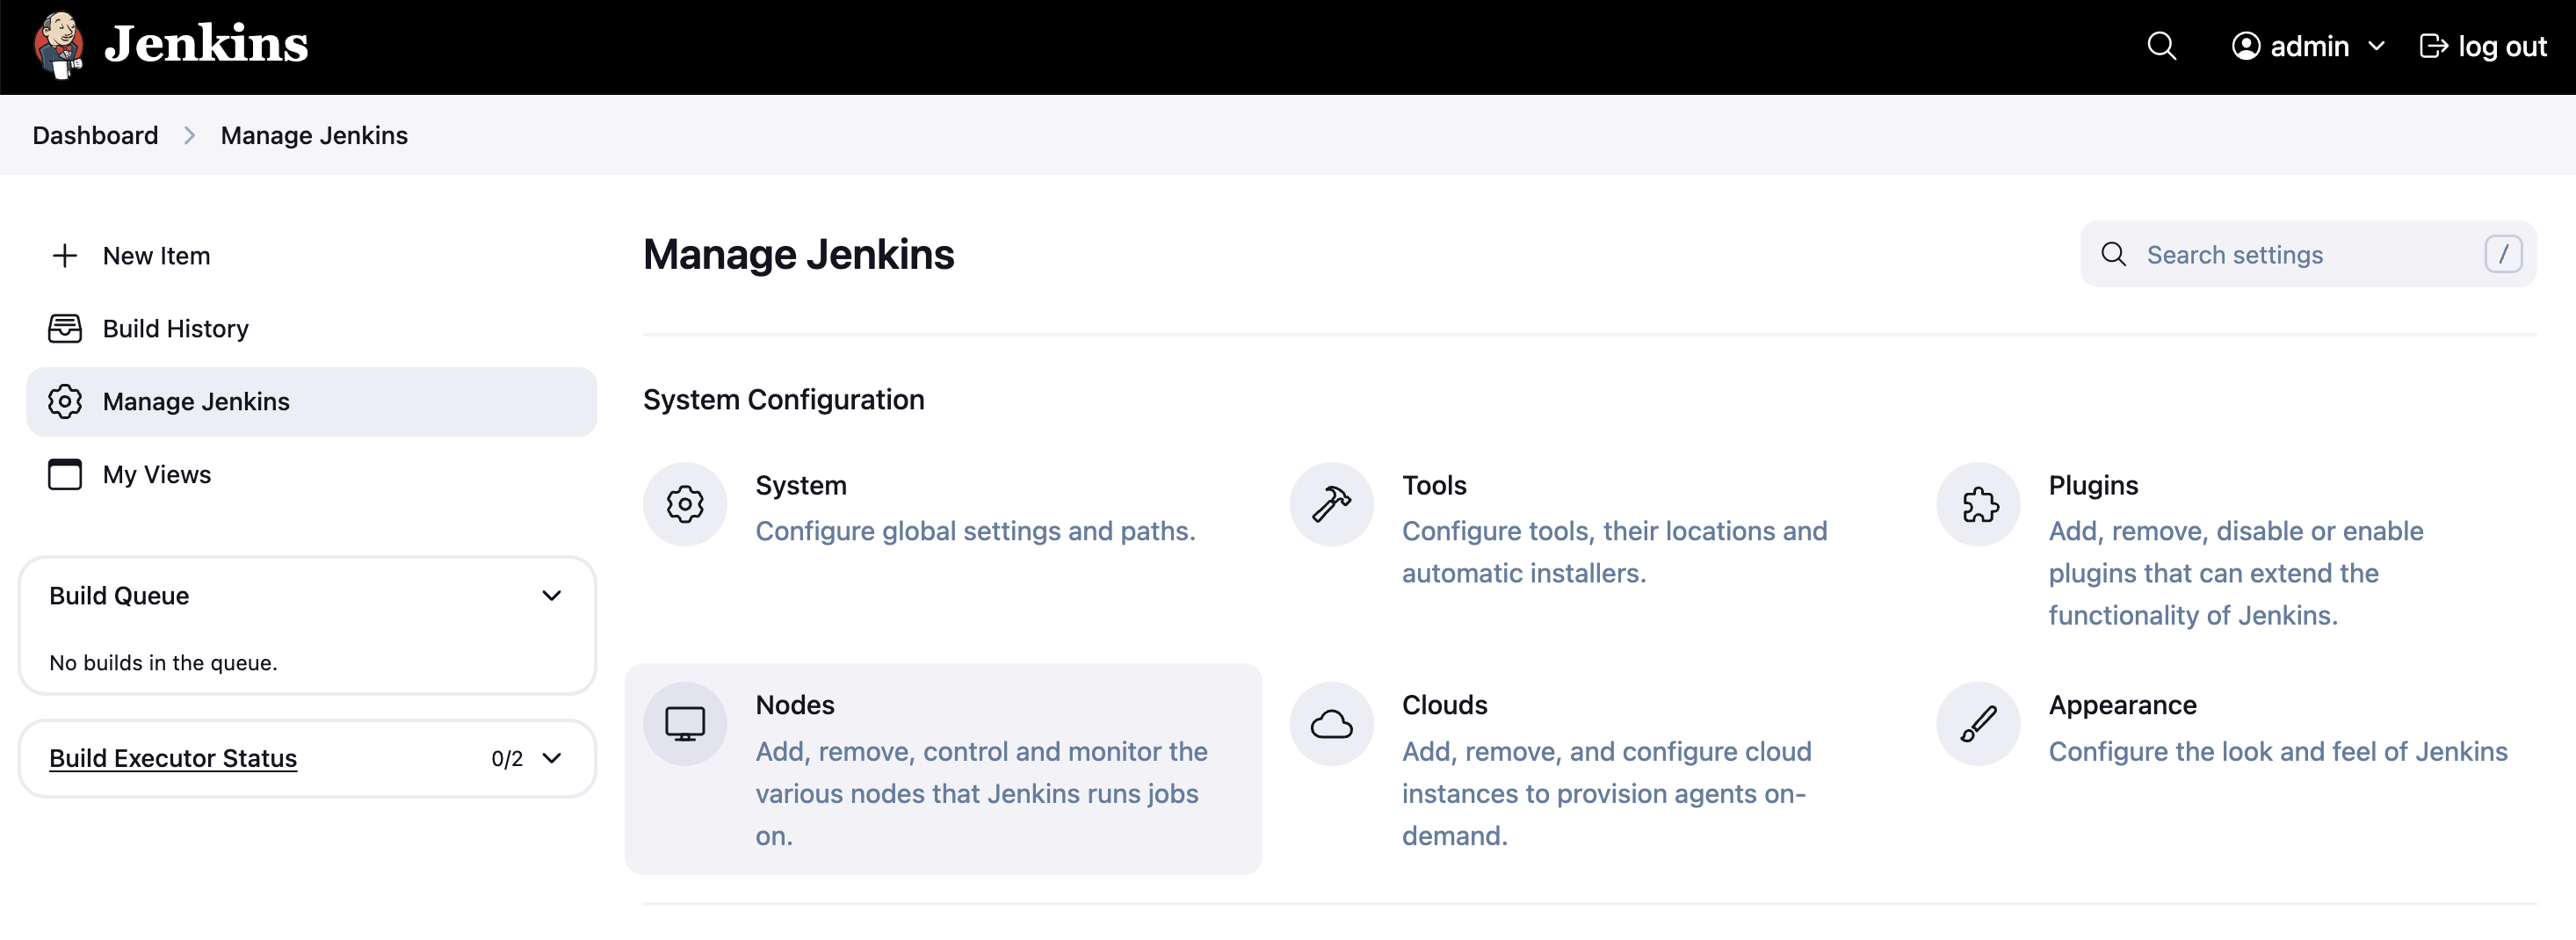The height and width of the screenshot is (940, 2576).
Task: Collapse the Build Queue panel chevron
Action: pos(551,596)
